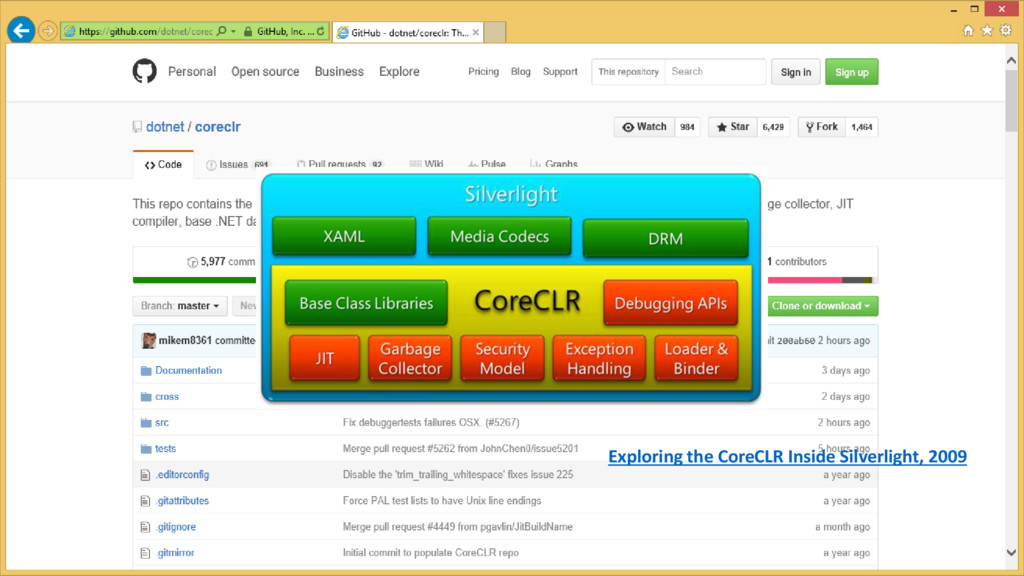Click the .gitignore file icon
Screen dimensions: 1024x576
tap(145, 527)
